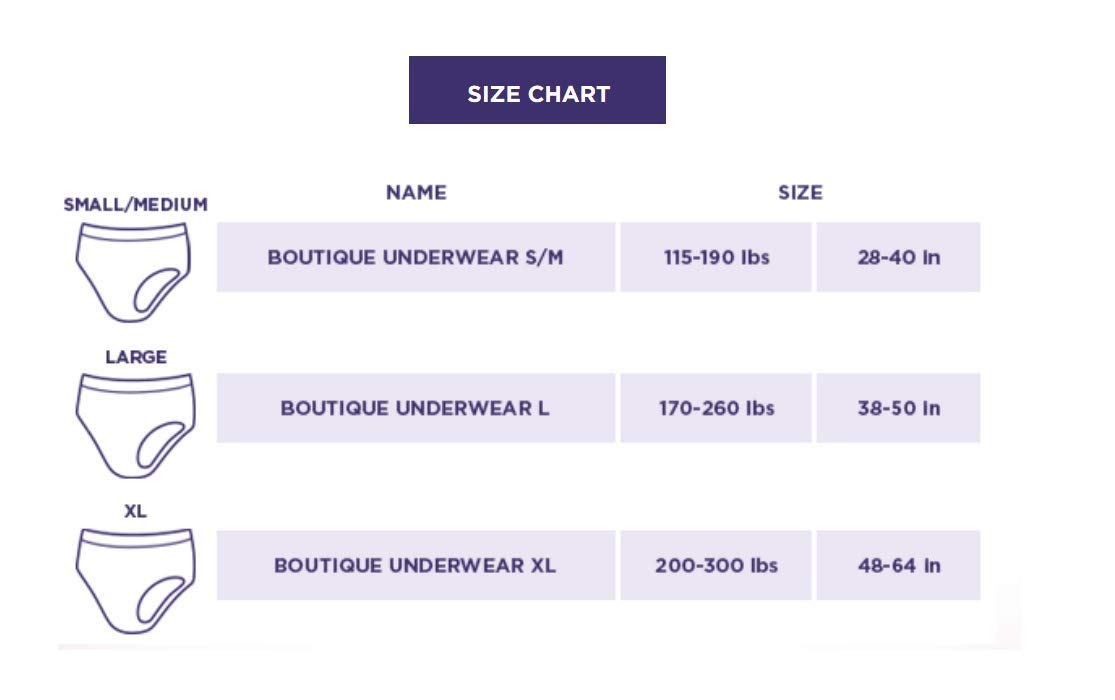Click the SMALL/MEDIUM label text
This screenshot has height=700, width=1115.
[x=135, y=204]
